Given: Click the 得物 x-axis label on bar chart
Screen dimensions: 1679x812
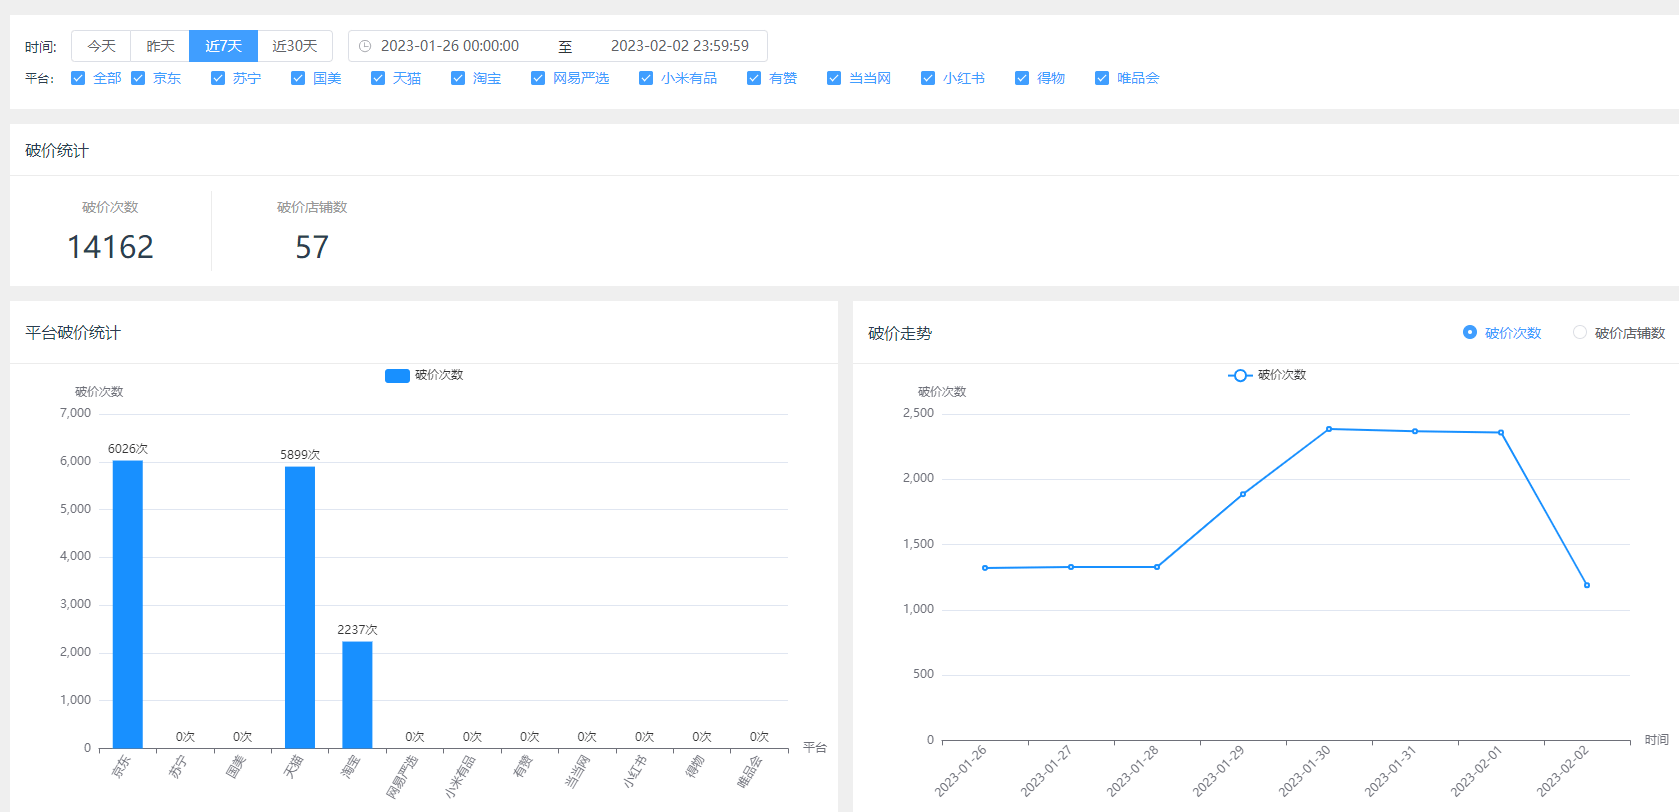Looking at the screenshot, I should pos(695,767).
